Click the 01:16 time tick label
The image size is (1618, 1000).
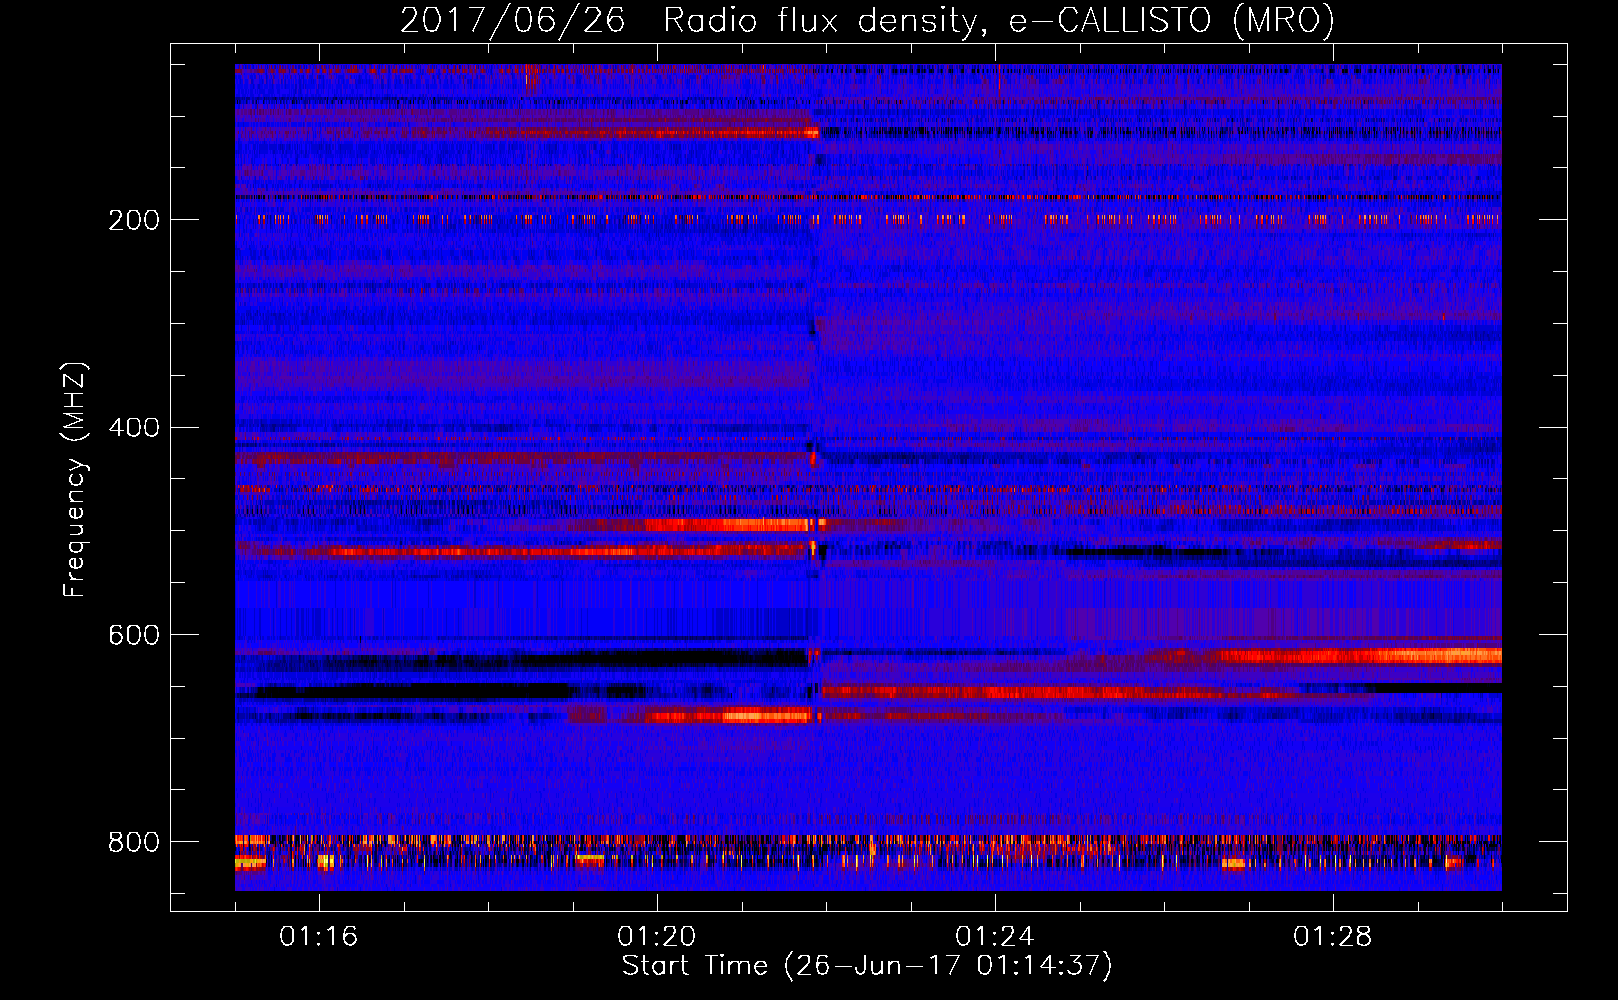318,936
